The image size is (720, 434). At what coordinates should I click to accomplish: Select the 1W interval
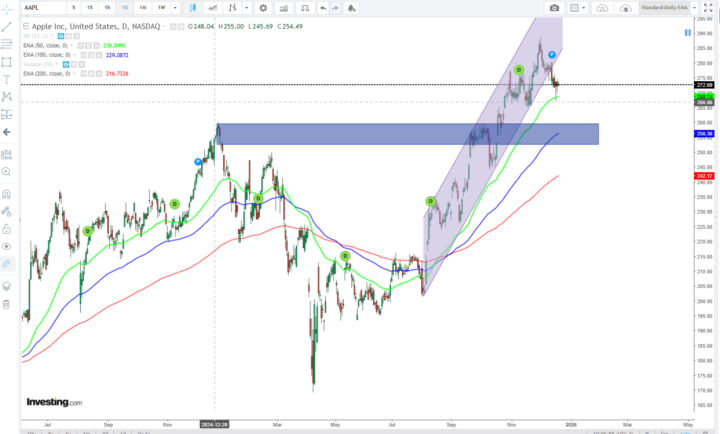tap(161, 8)
